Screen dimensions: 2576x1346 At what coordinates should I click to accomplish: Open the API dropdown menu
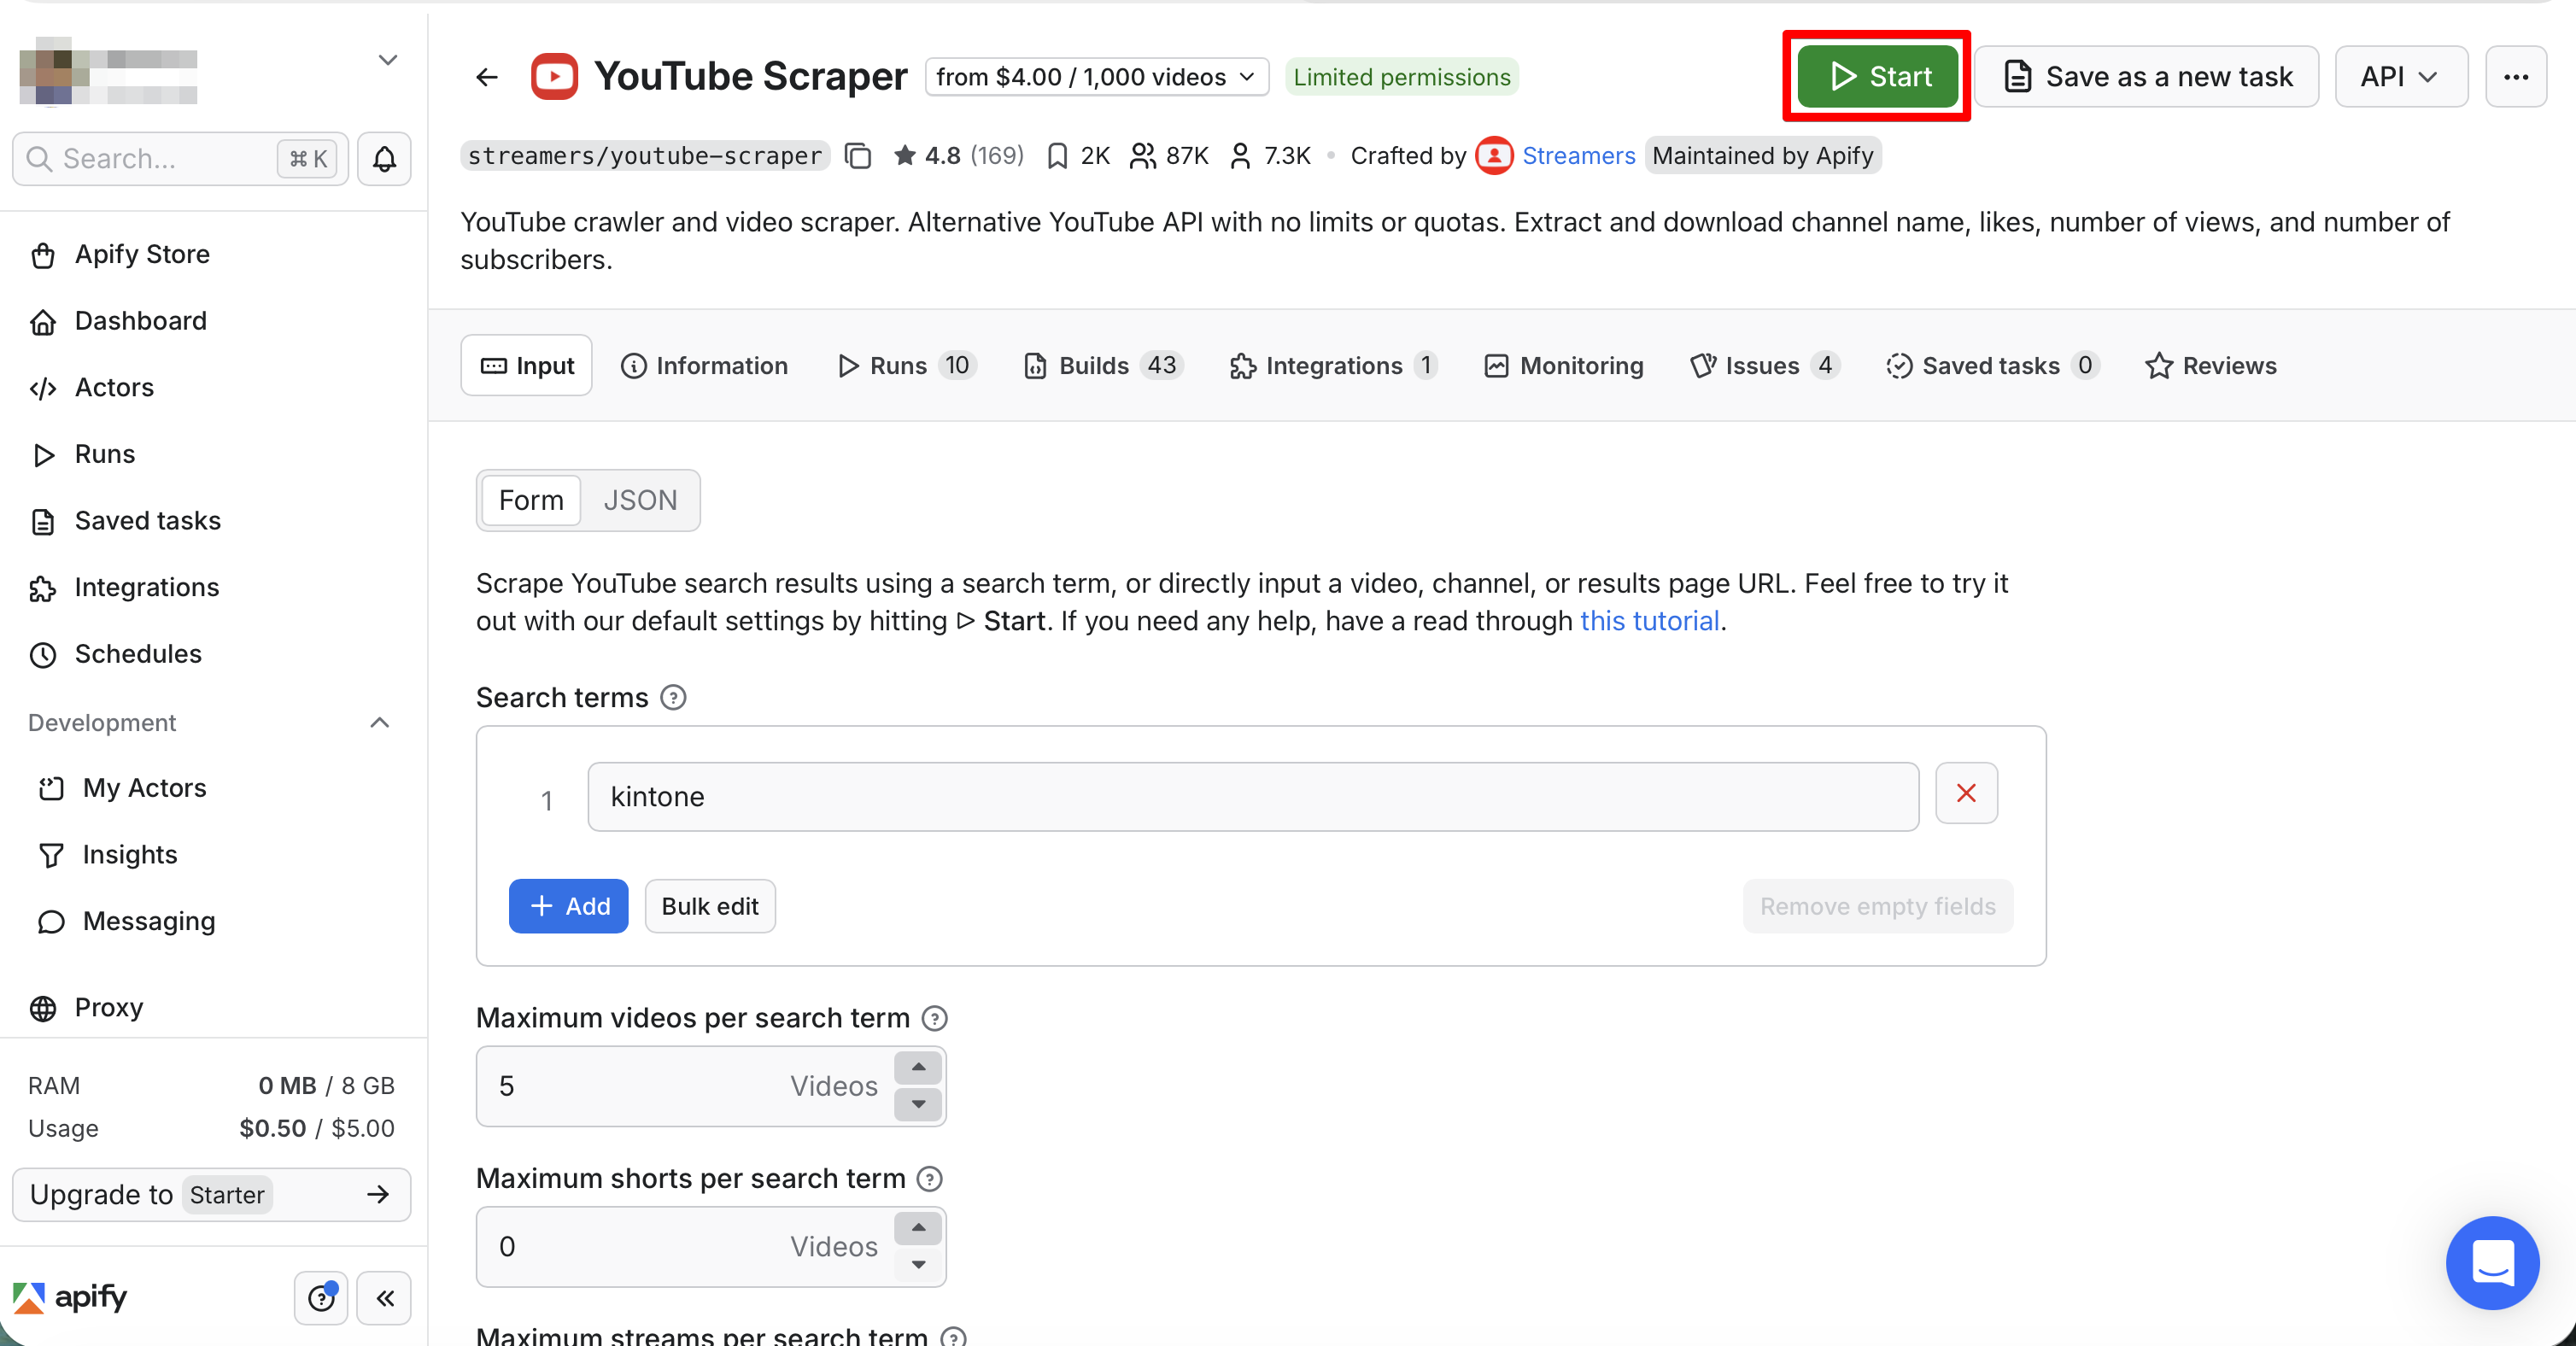2401,76
